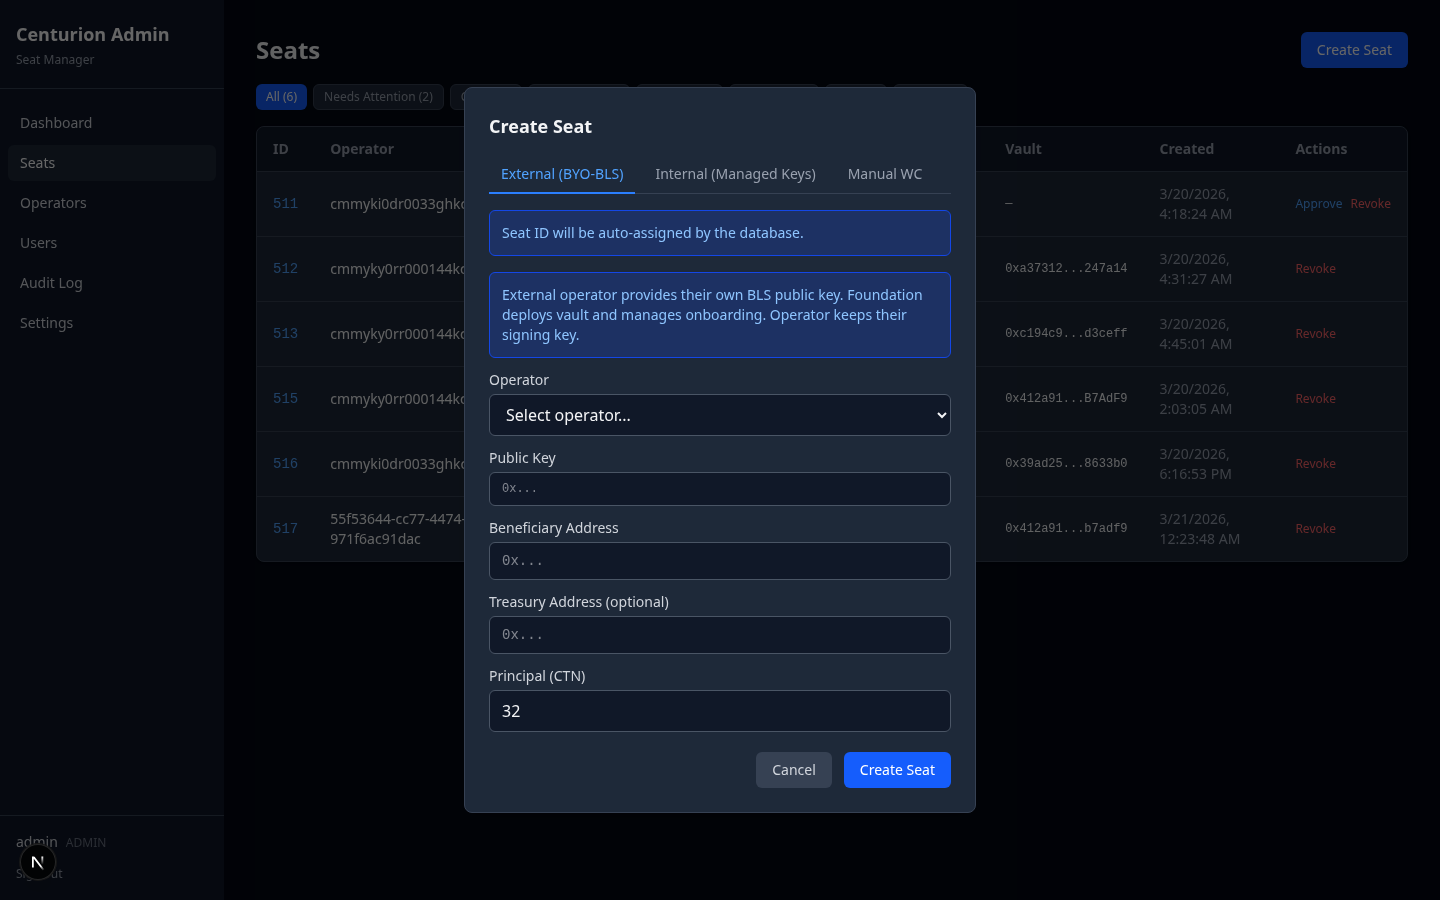
Task: Select the Principal (CTN) value field
Action: (x=719, y=711)
